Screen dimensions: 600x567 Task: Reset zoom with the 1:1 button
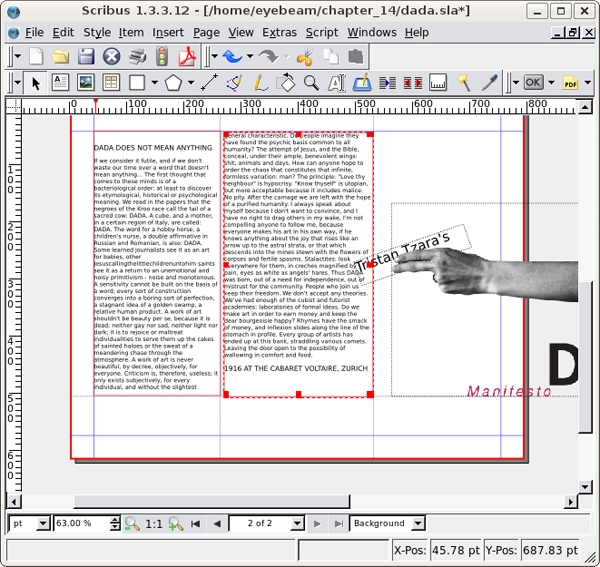[x=154, y=523]
